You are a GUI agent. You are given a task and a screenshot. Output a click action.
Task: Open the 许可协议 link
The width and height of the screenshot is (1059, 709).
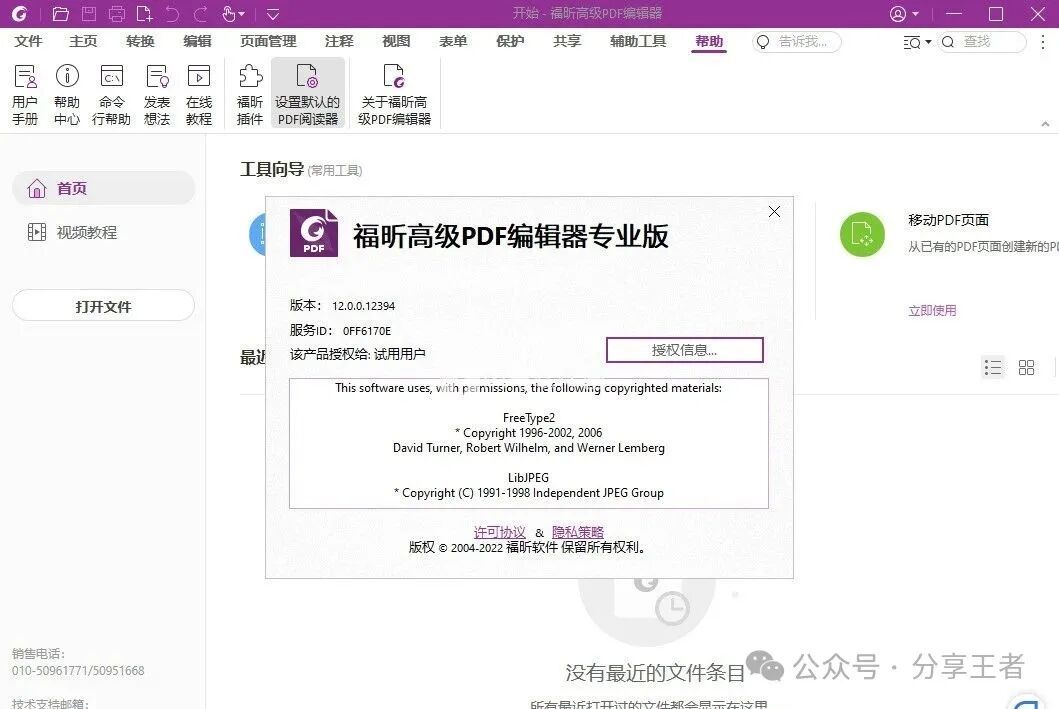(499, 532)
